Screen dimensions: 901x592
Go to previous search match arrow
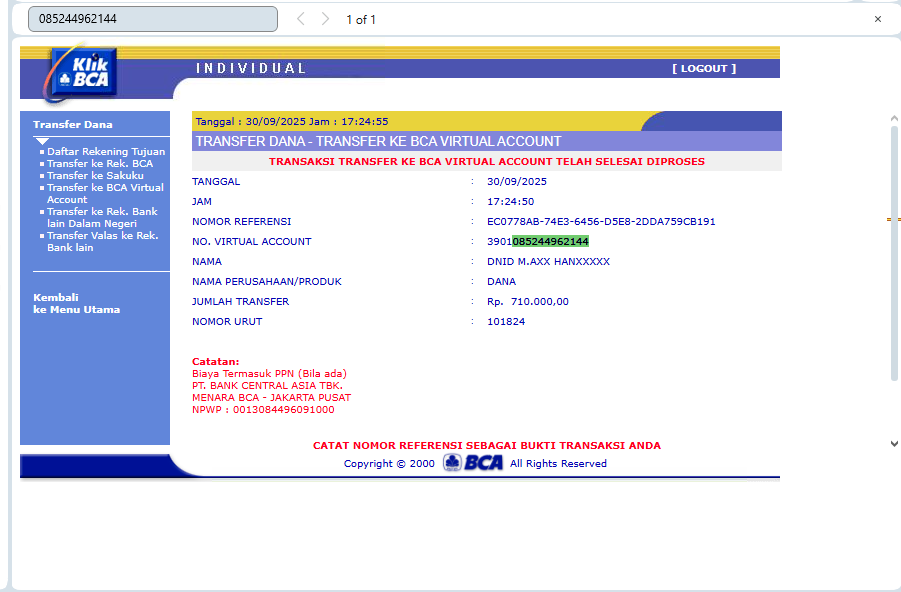pyautogui.click(x=301, y=19)
